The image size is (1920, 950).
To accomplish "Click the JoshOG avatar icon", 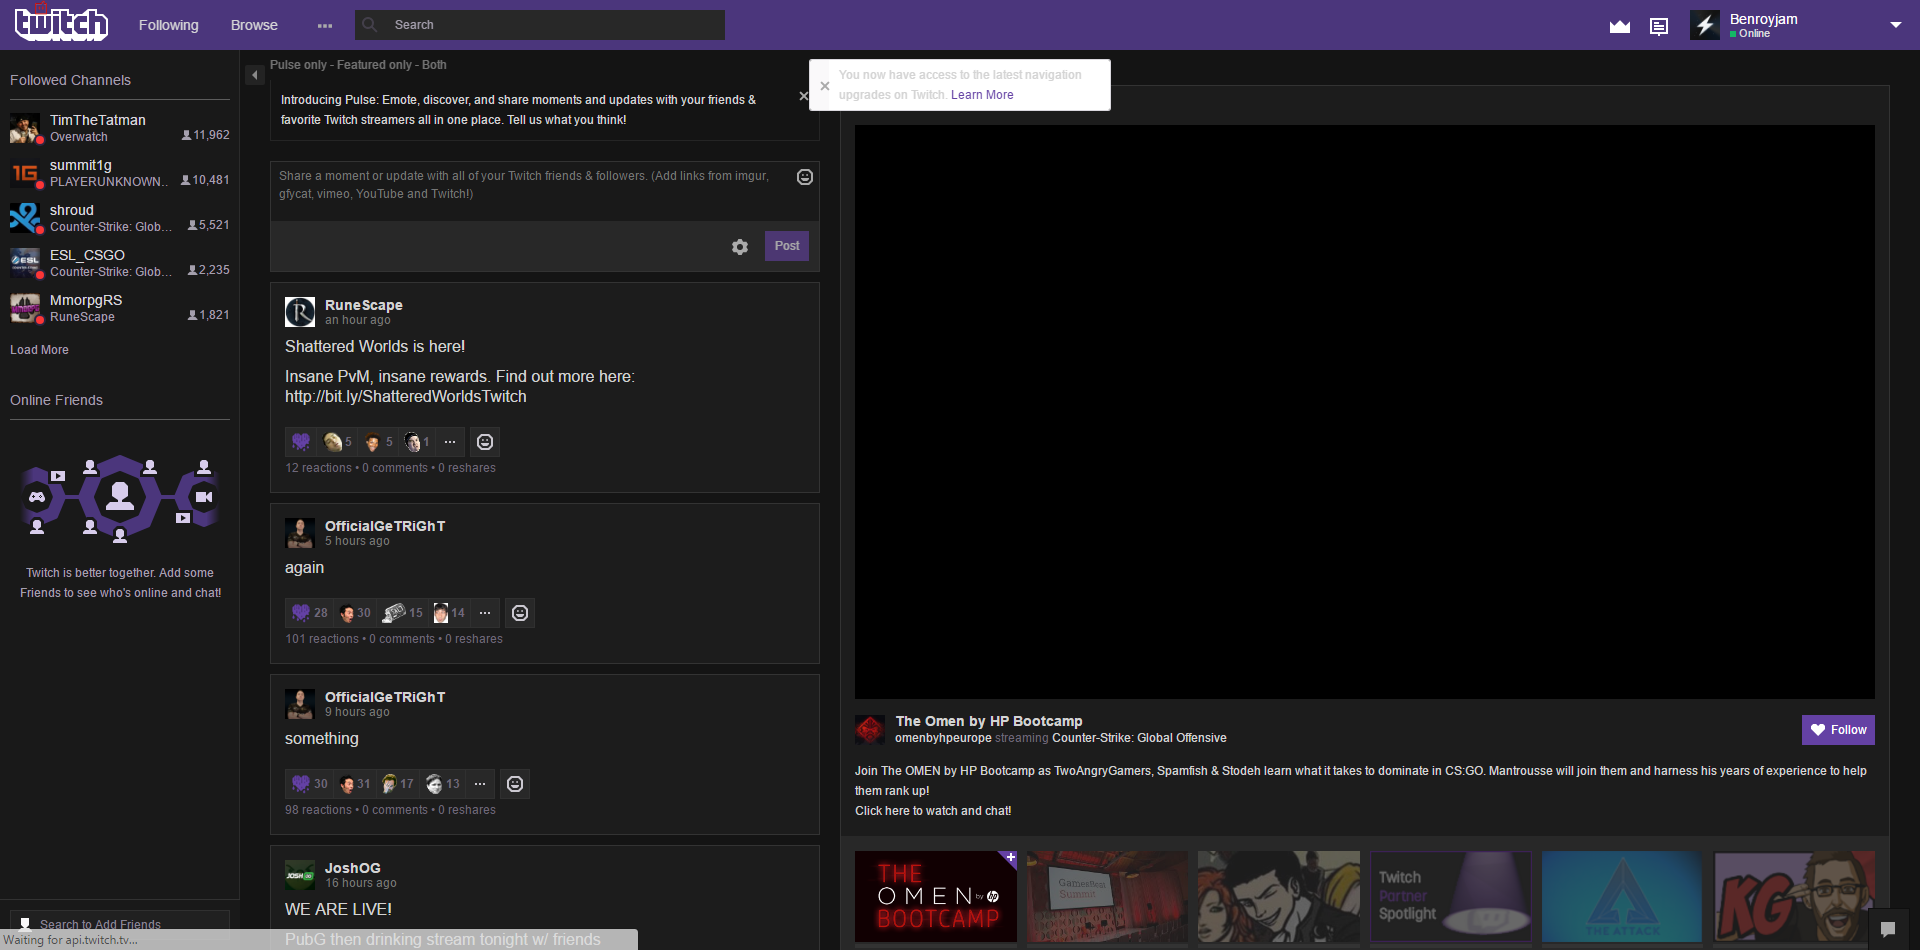I will pyautogui.click(x=300, y=875).
